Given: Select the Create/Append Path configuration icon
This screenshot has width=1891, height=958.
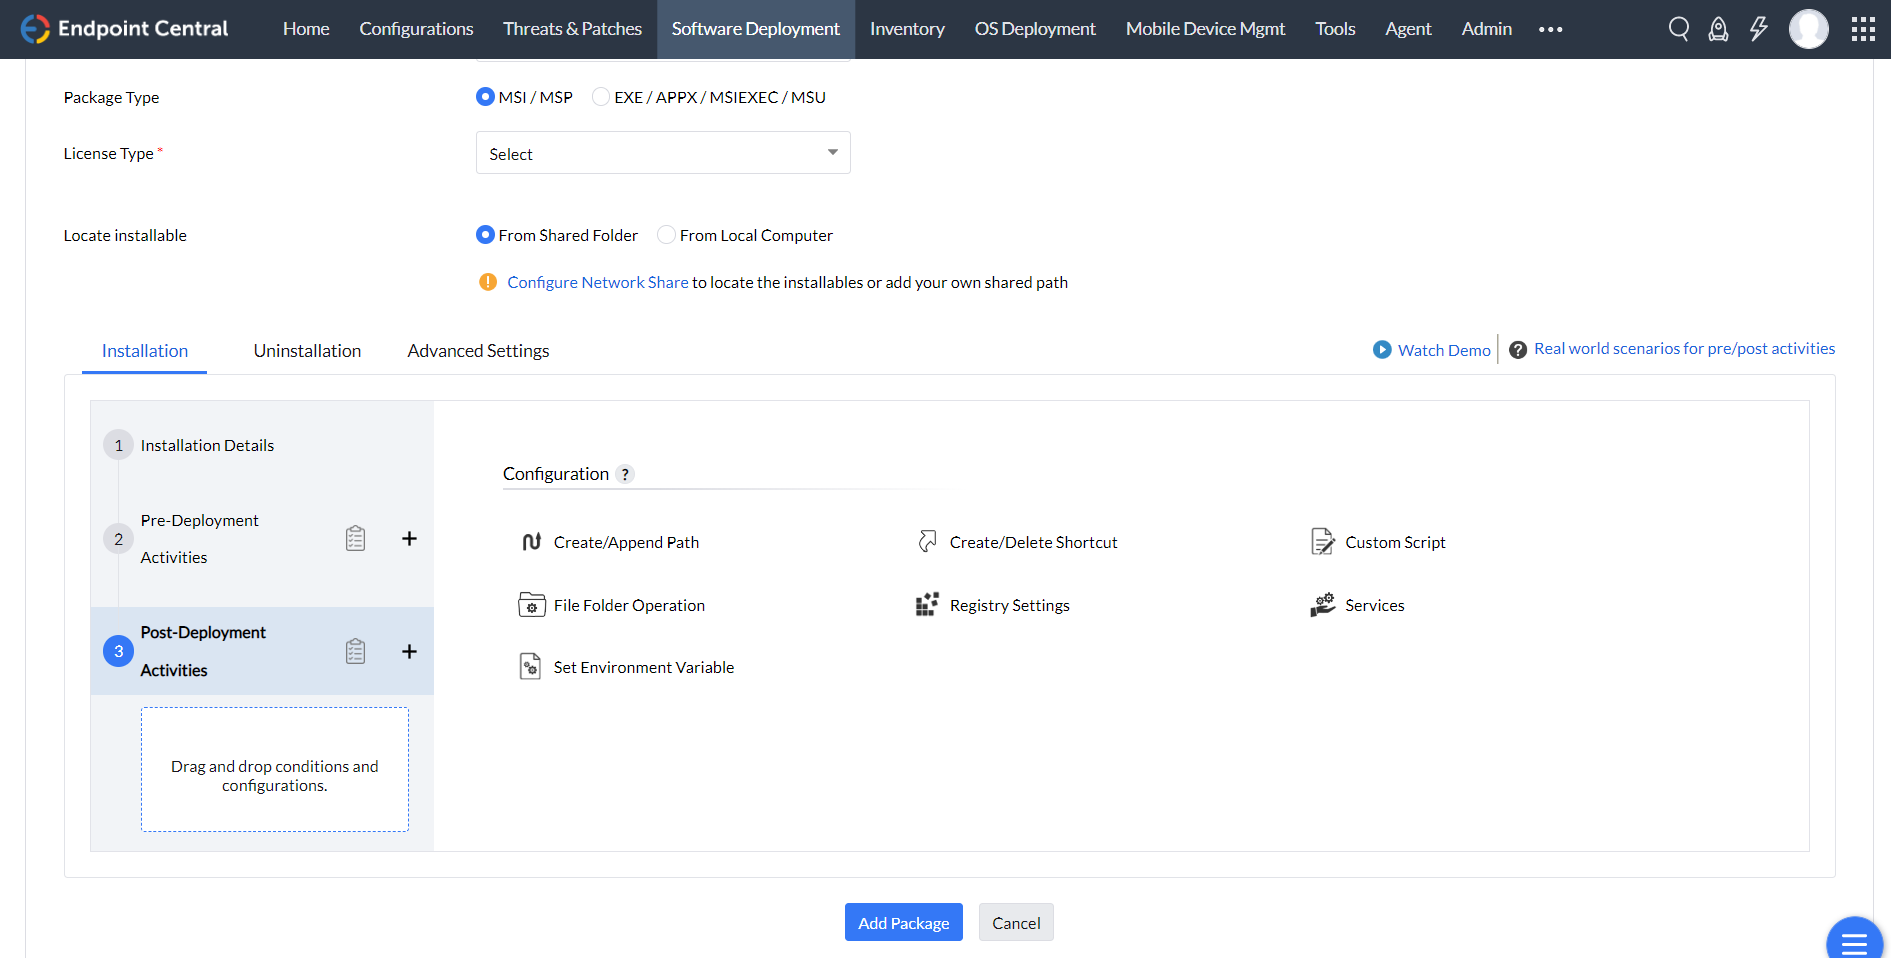Looking at the screenshot, I should coord(531,541).
